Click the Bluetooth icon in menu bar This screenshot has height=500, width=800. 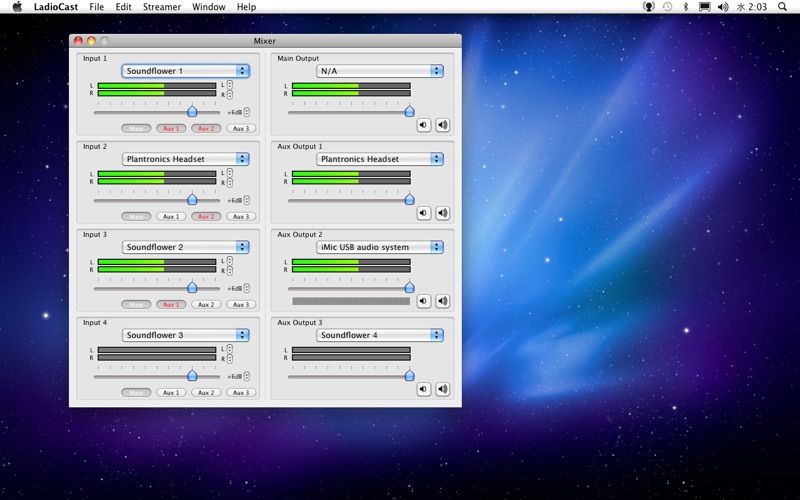tap(686, 7)
